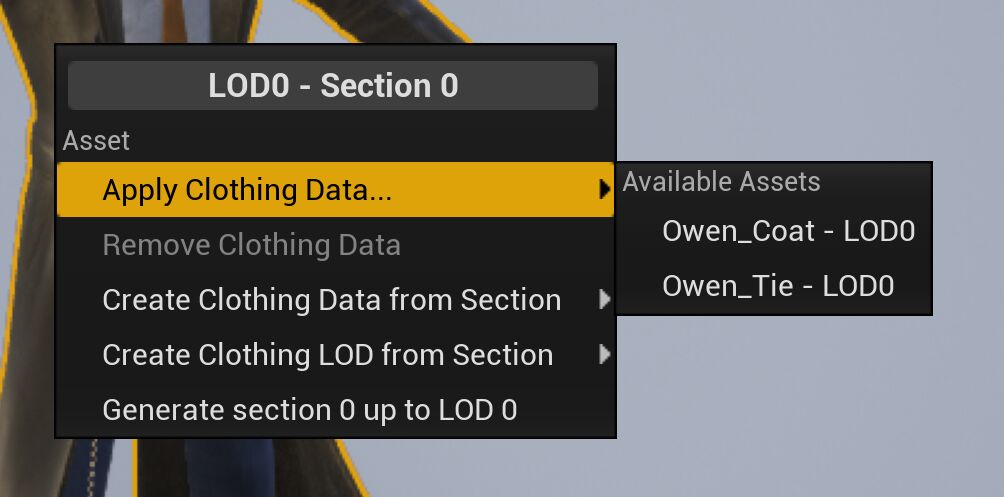Click the character's orange tie in viewport
The width and height of the screenshot is (1004, 497).
coord(174,20)
